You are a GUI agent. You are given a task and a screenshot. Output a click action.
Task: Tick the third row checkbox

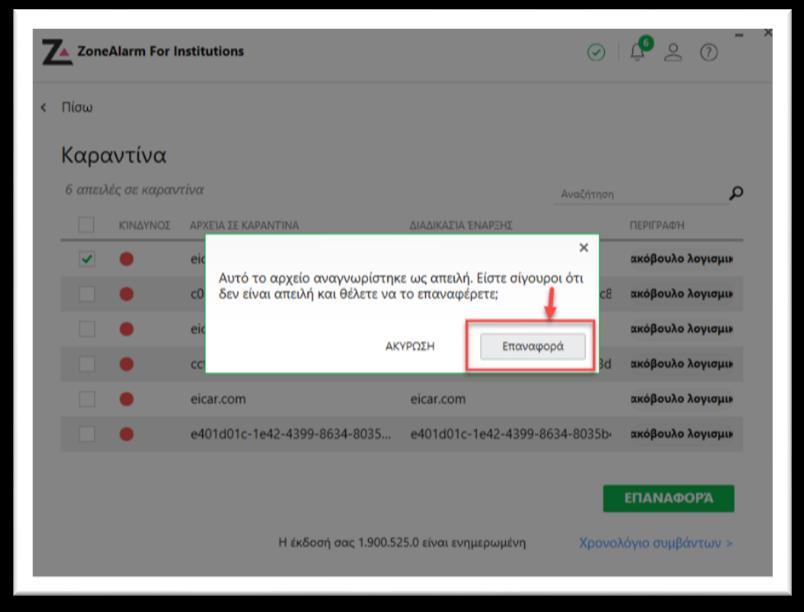[87, 329]
